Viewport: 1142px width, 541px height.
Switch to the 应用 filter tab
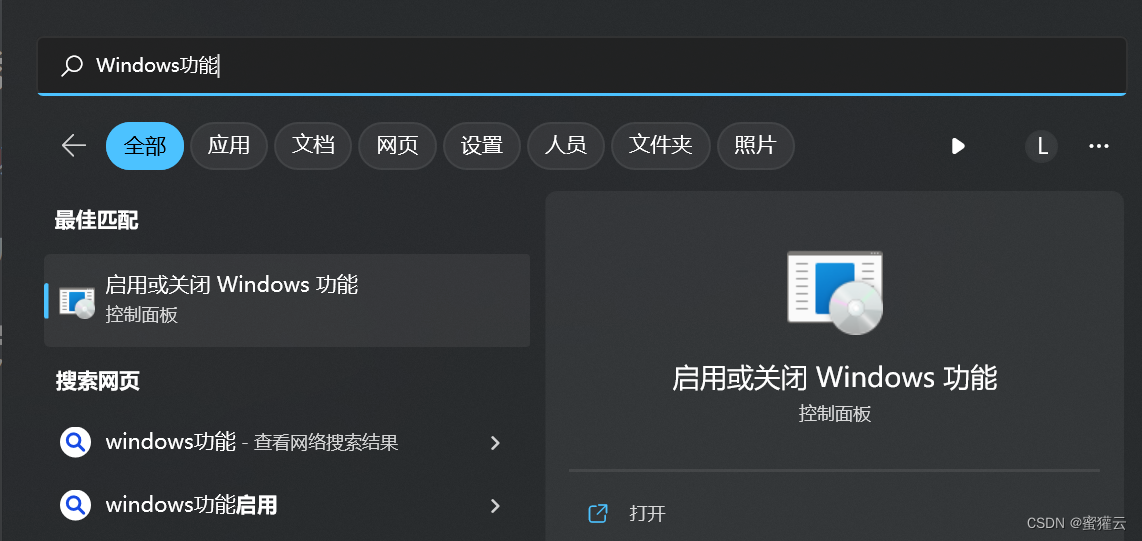[229, 146]
